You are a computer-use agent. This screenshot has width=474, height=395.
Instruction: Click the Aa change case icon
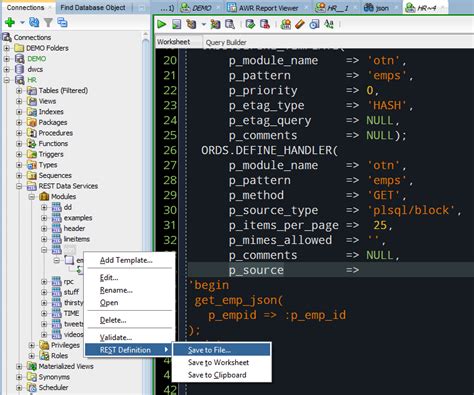(329, 24)
